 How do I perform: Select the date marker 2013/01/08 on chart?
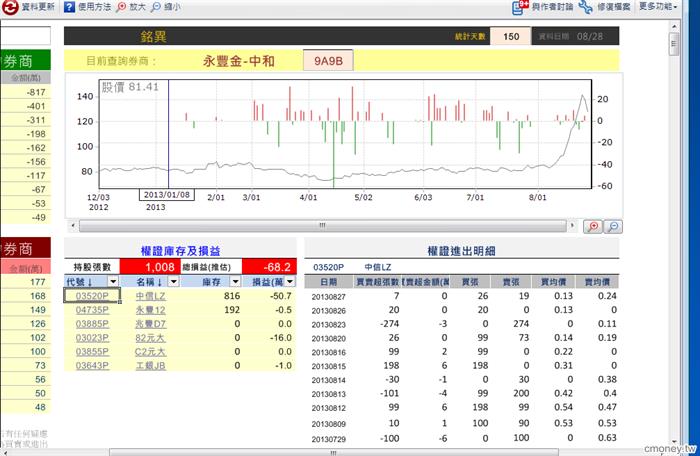[x=167, y=195]
